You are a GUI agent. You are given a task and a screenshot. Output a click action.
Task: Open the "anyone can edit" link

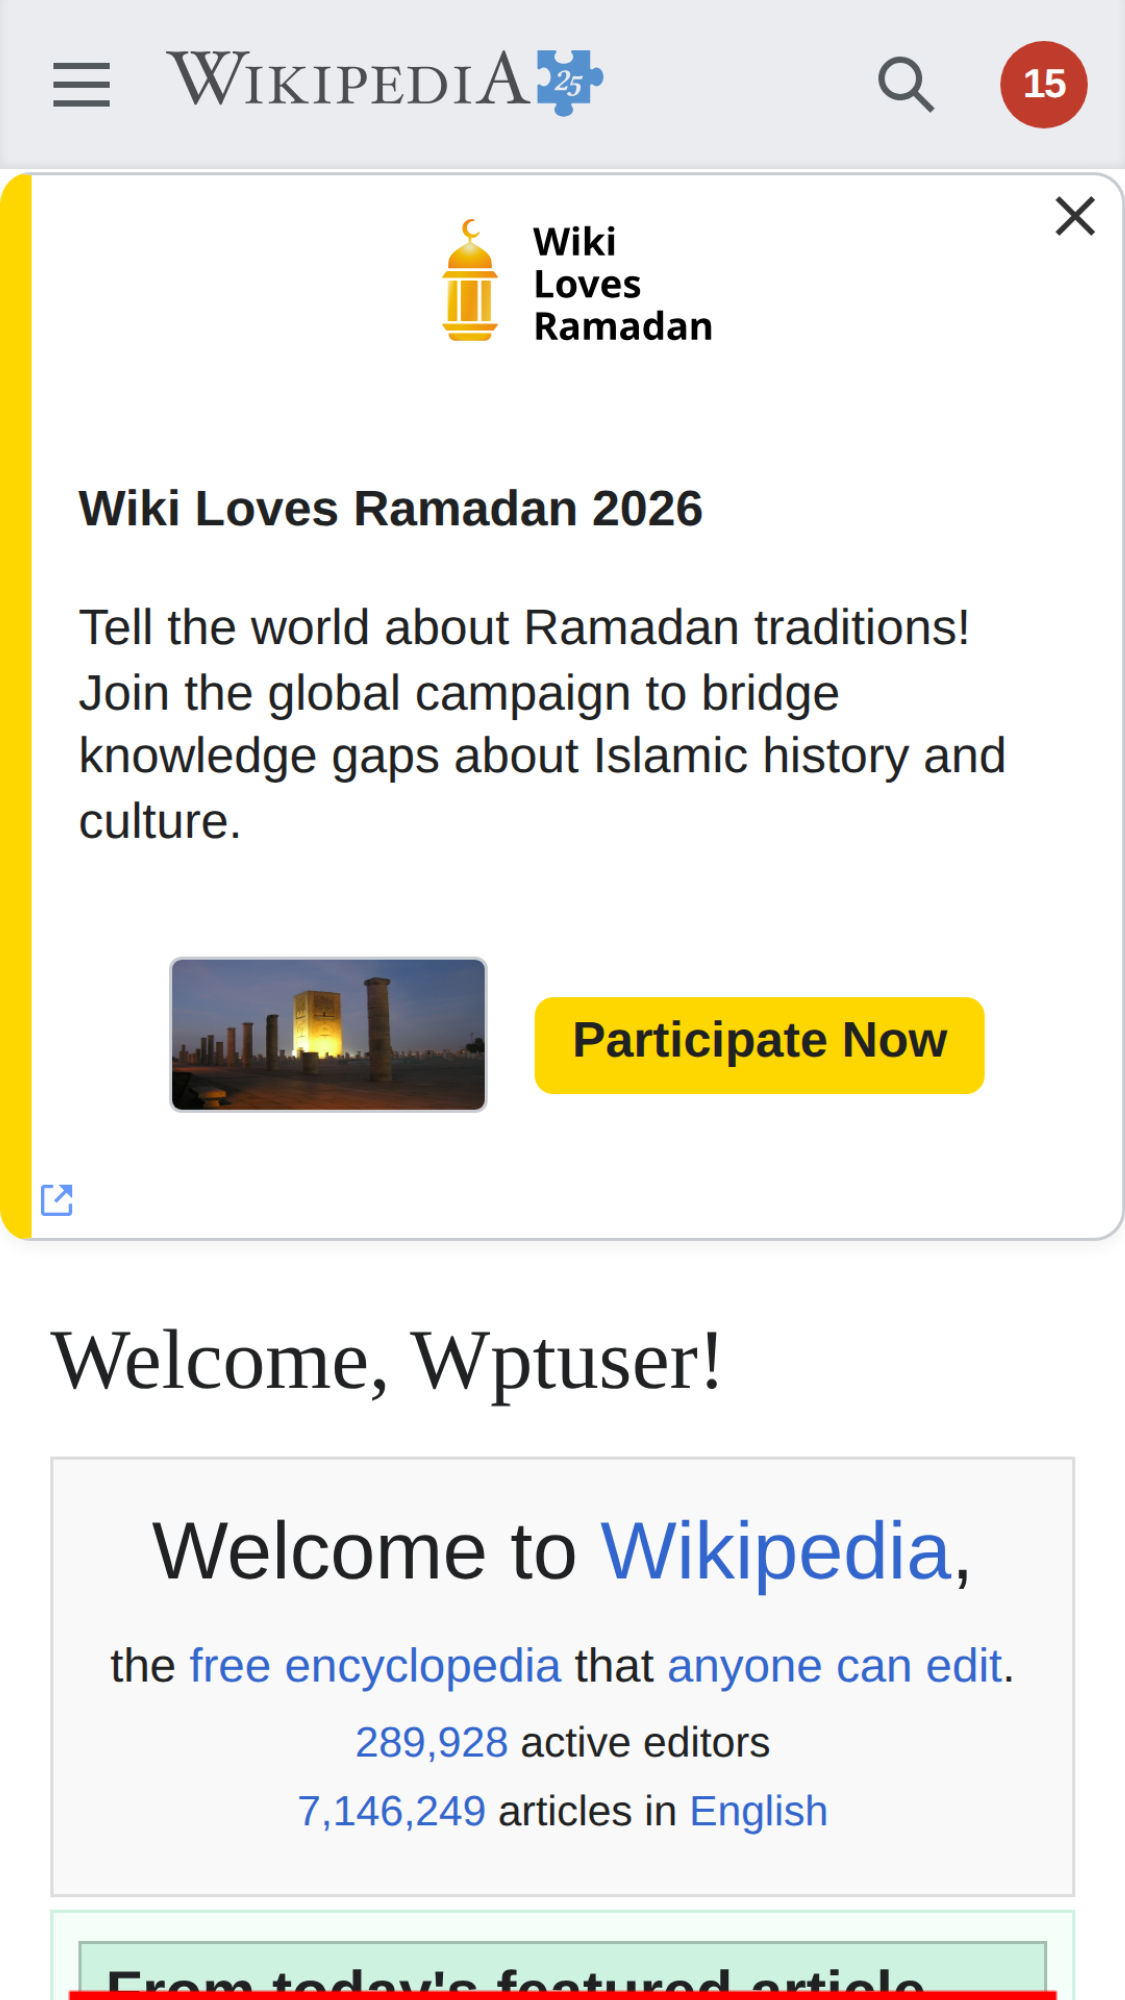(x=834, y=1666)
